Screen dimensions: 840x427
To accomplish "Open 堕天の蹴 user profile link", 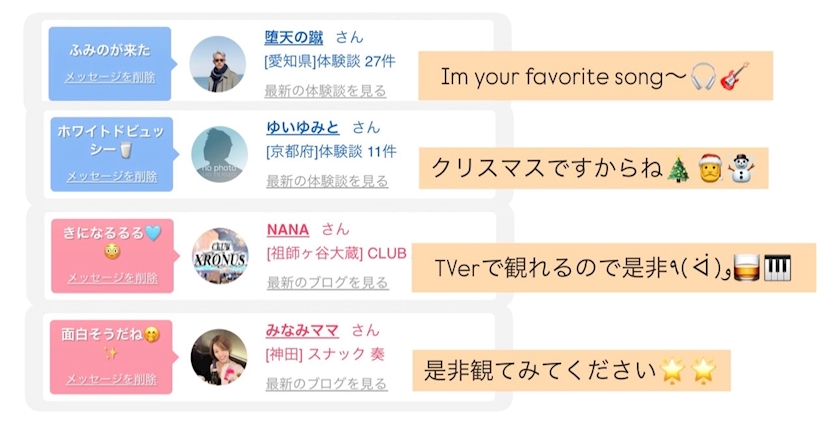I will click(293, 38).
